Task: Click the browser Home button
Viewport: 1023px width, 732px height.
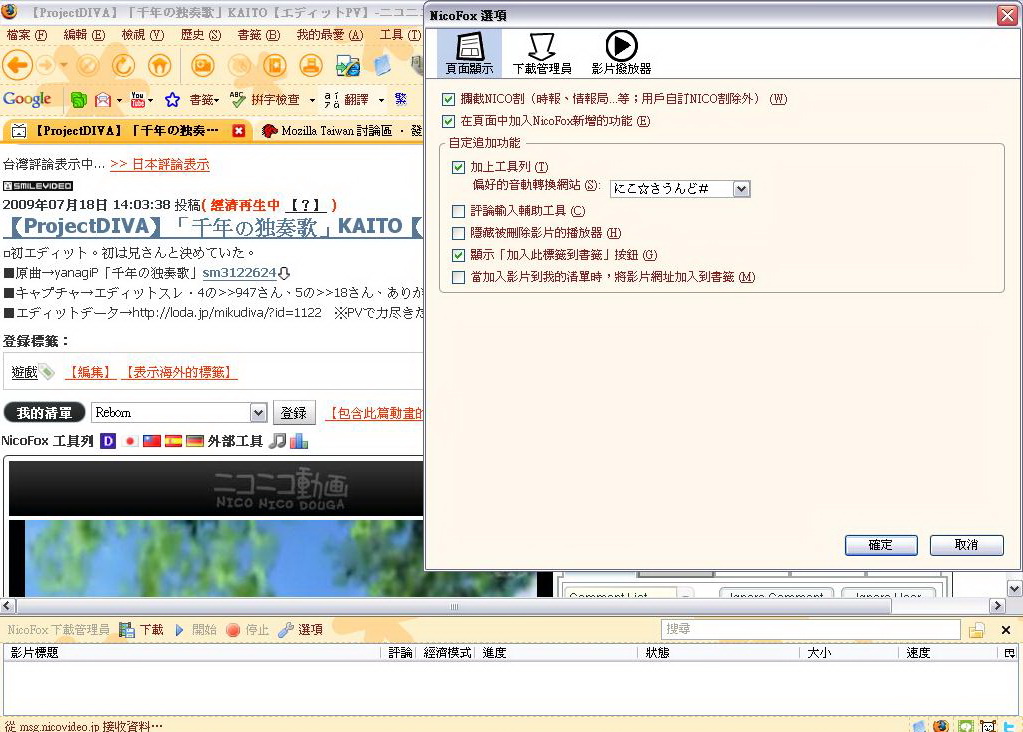Action: [x=159, y=65]
